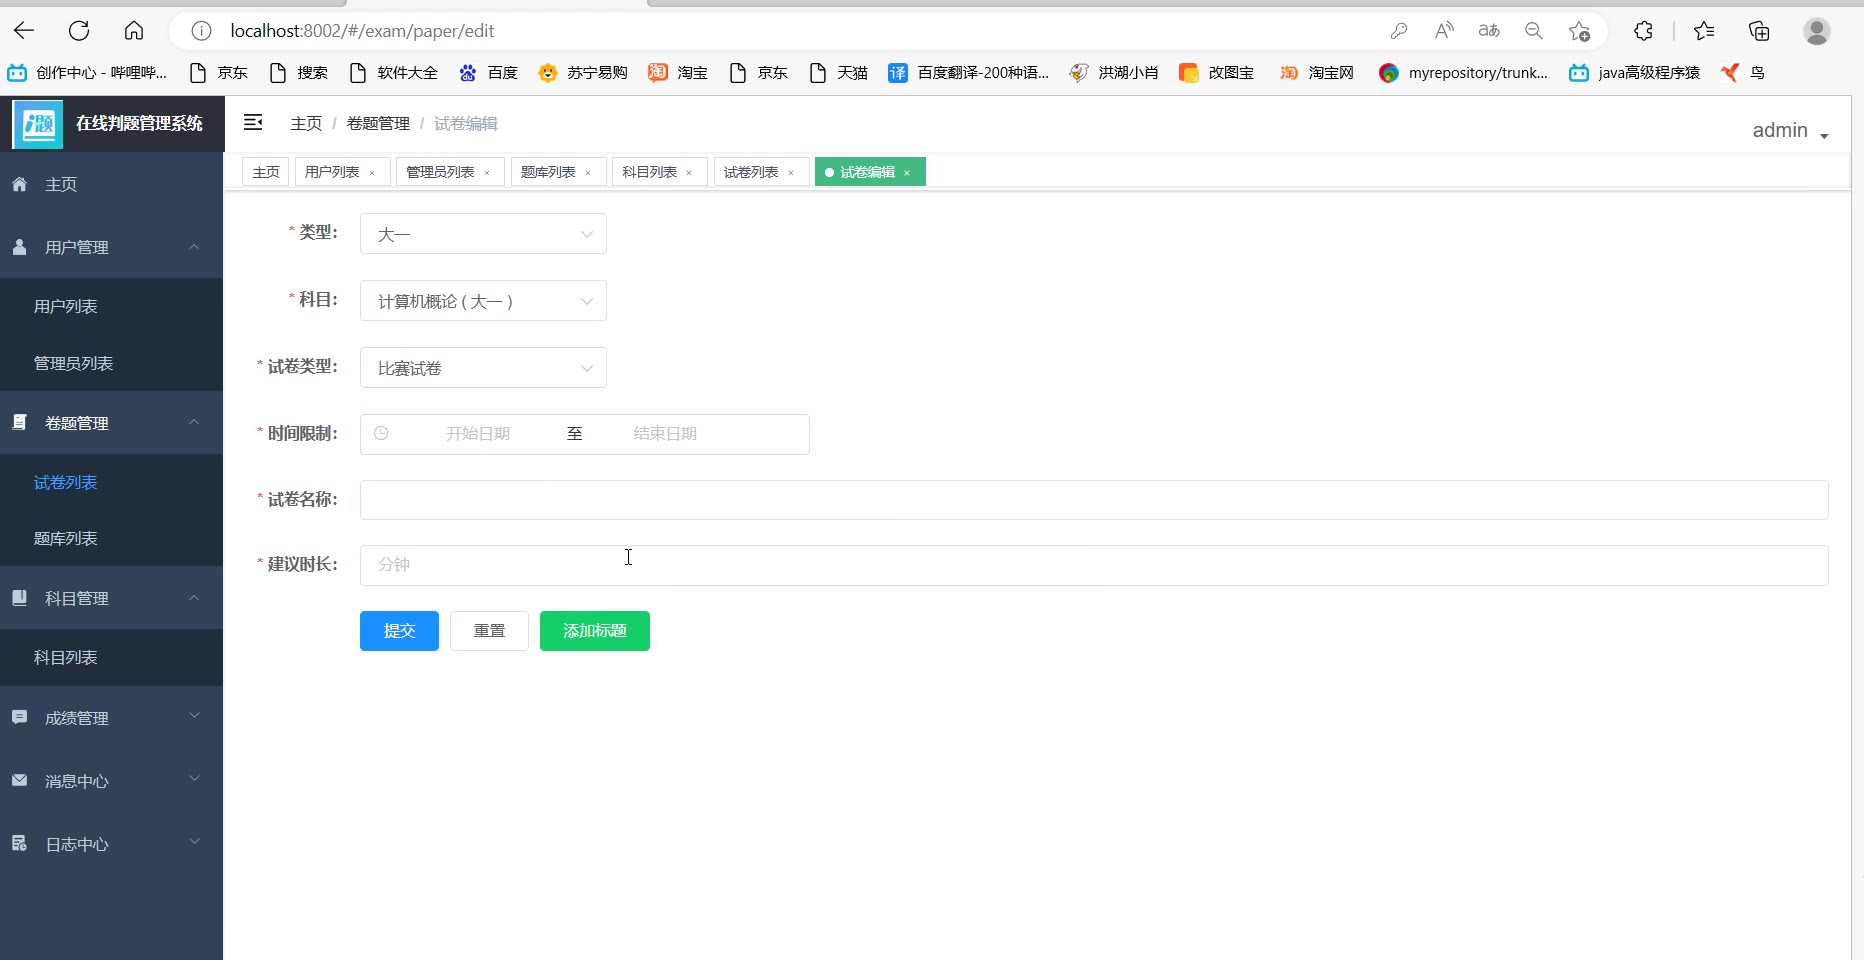Viewport: 1864px width, 960px height.
Task: Close the 科目列表 tab
Action: pyautogui.click(x=689, y=173)
